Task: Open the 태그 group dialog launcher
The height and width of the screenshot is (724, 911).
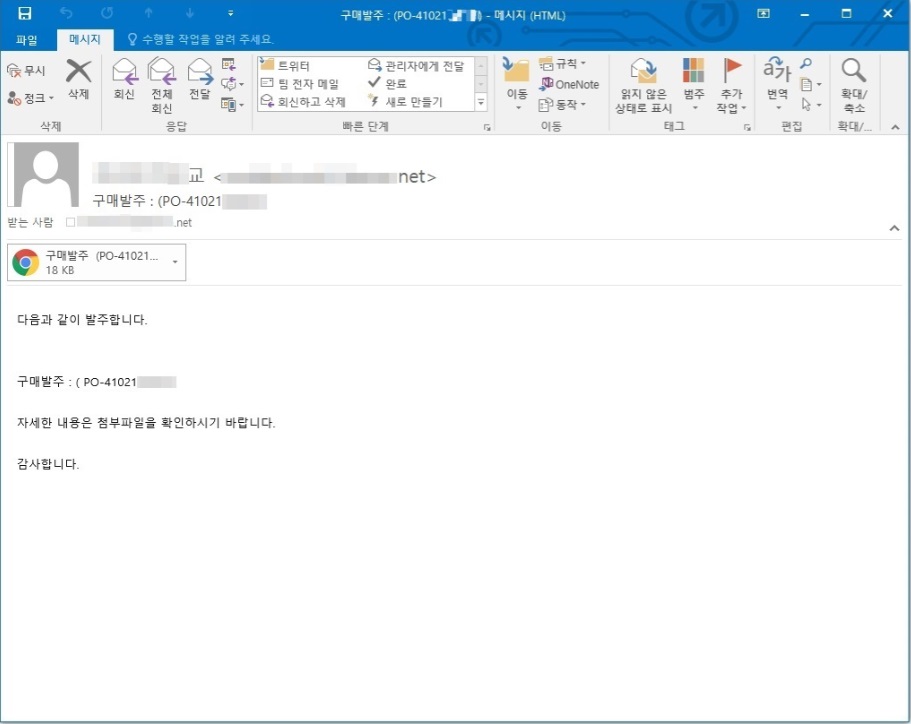Action: tap(747, 127)
